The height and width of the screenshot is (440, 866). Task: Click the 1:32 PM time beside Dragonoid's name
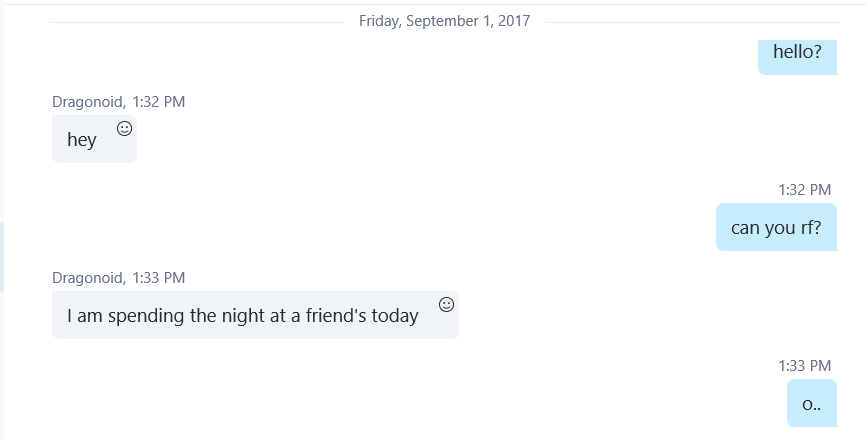(x=158, y=101)
